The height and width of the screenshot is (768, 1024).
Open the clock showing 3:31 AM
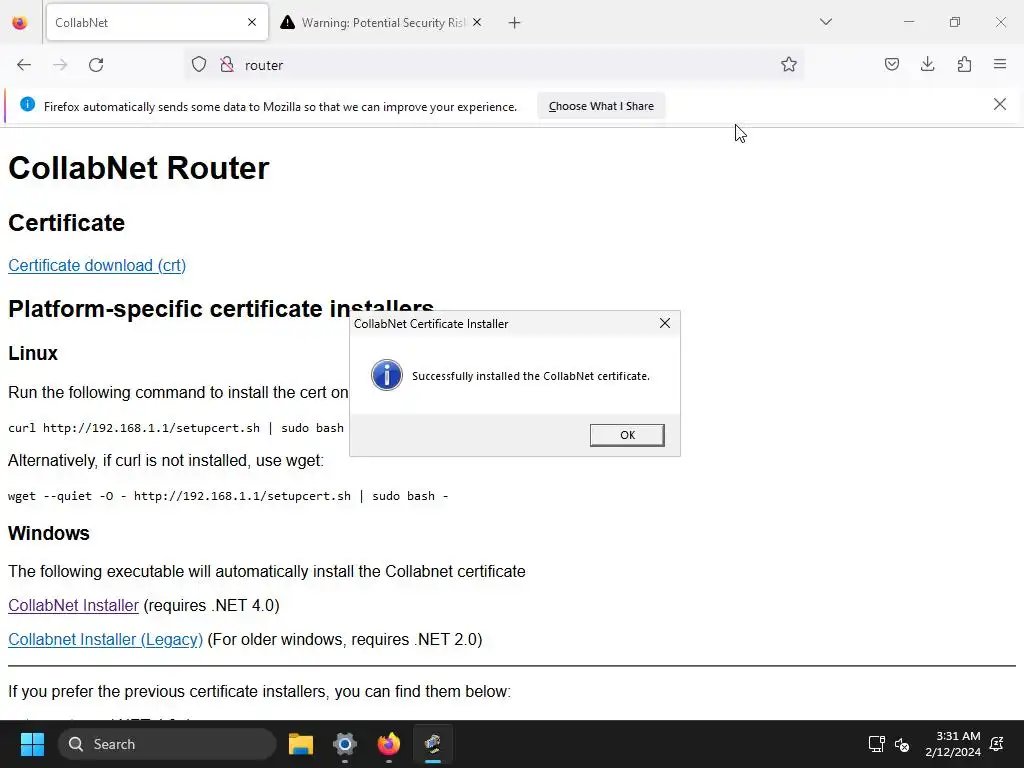coord(953,744)
